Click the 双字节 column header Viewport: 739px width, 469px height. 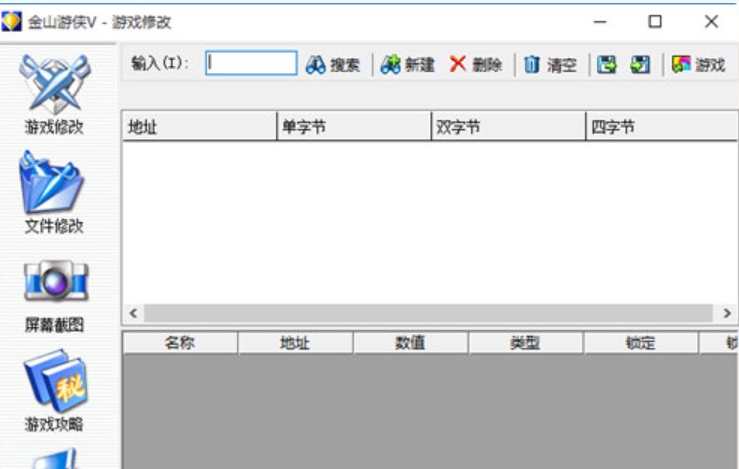point(509,126)
